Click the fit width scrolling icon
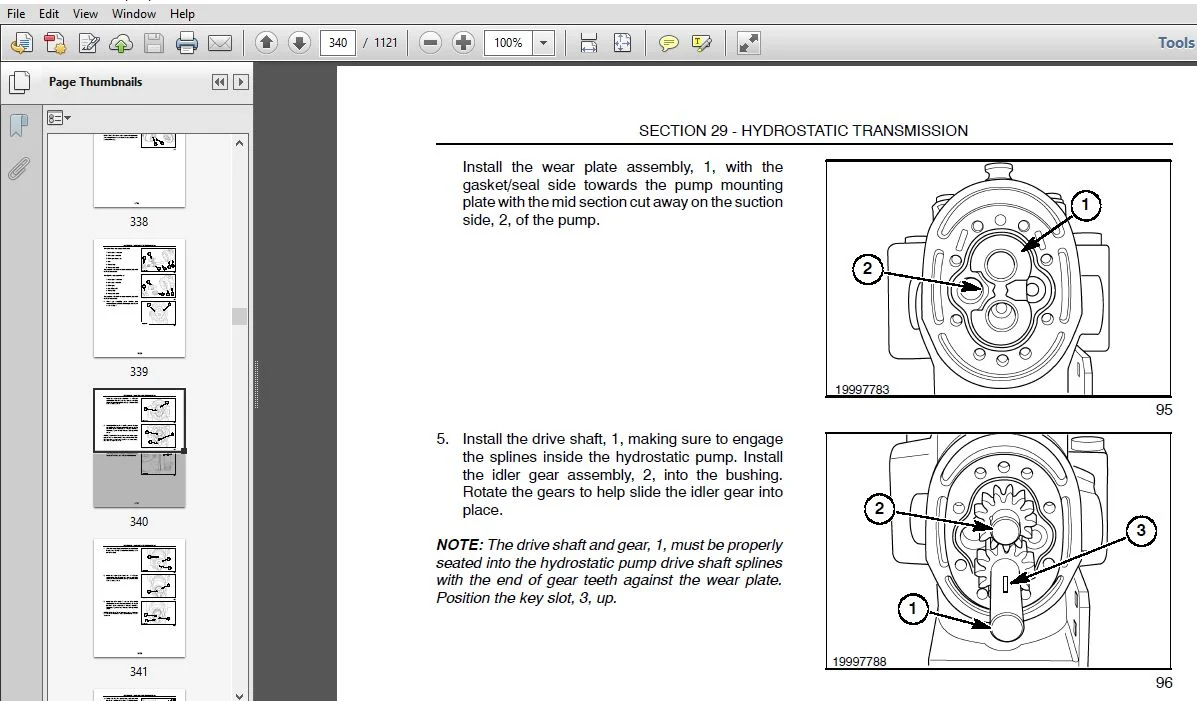 point(589,43)
